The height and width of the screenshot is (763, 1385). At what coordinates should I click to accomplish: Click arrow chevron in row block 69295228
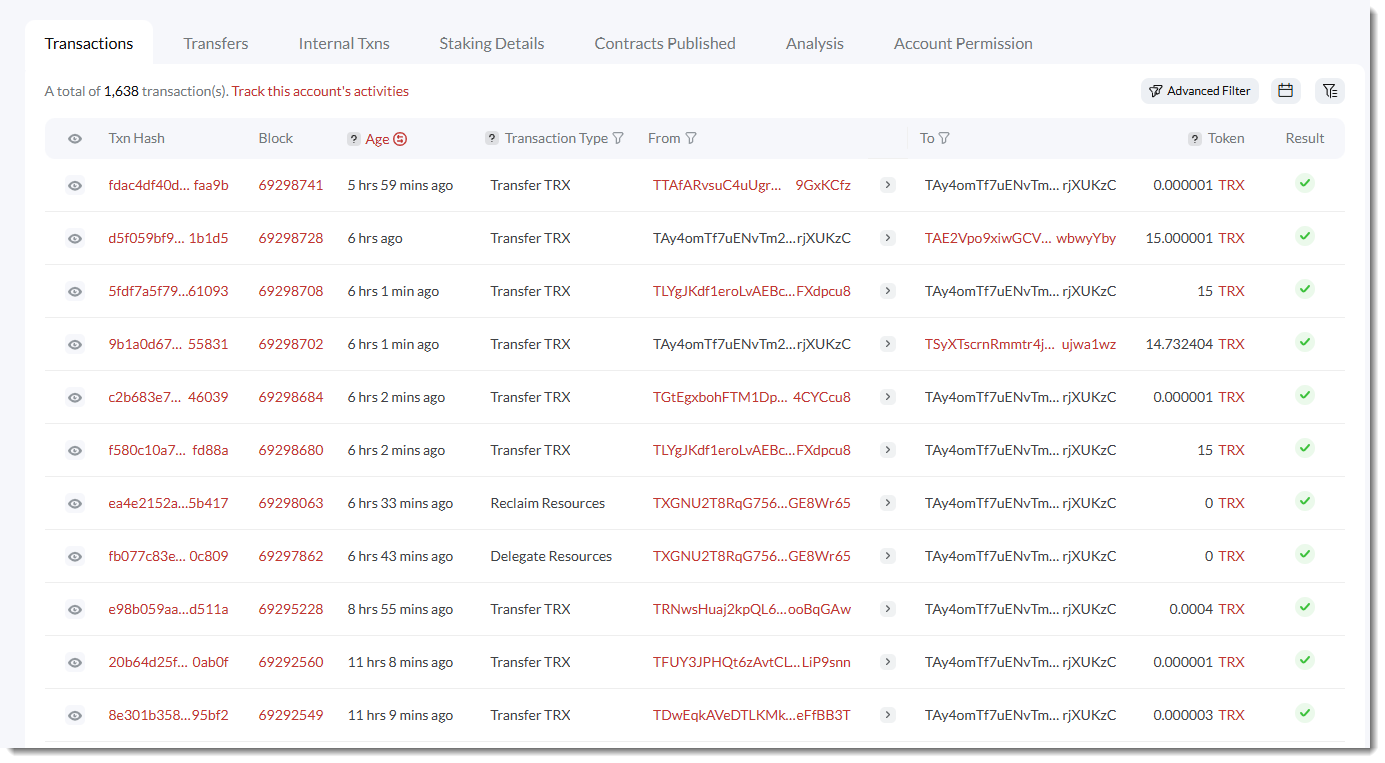887,609
